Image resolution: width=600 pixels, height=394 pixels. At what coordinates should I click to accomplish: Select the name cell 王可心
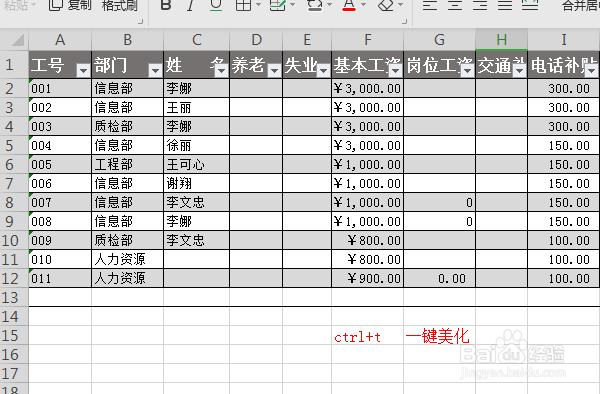pos(196,164)
